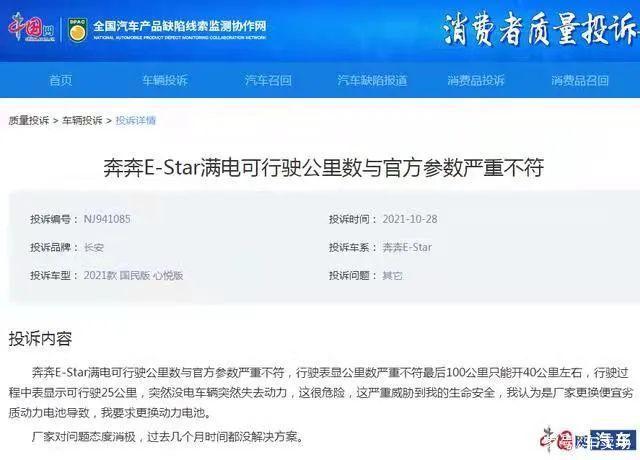Open the 汽车召回 navigation tab
This screenshot has height=460, width=640.
point(268,80)
